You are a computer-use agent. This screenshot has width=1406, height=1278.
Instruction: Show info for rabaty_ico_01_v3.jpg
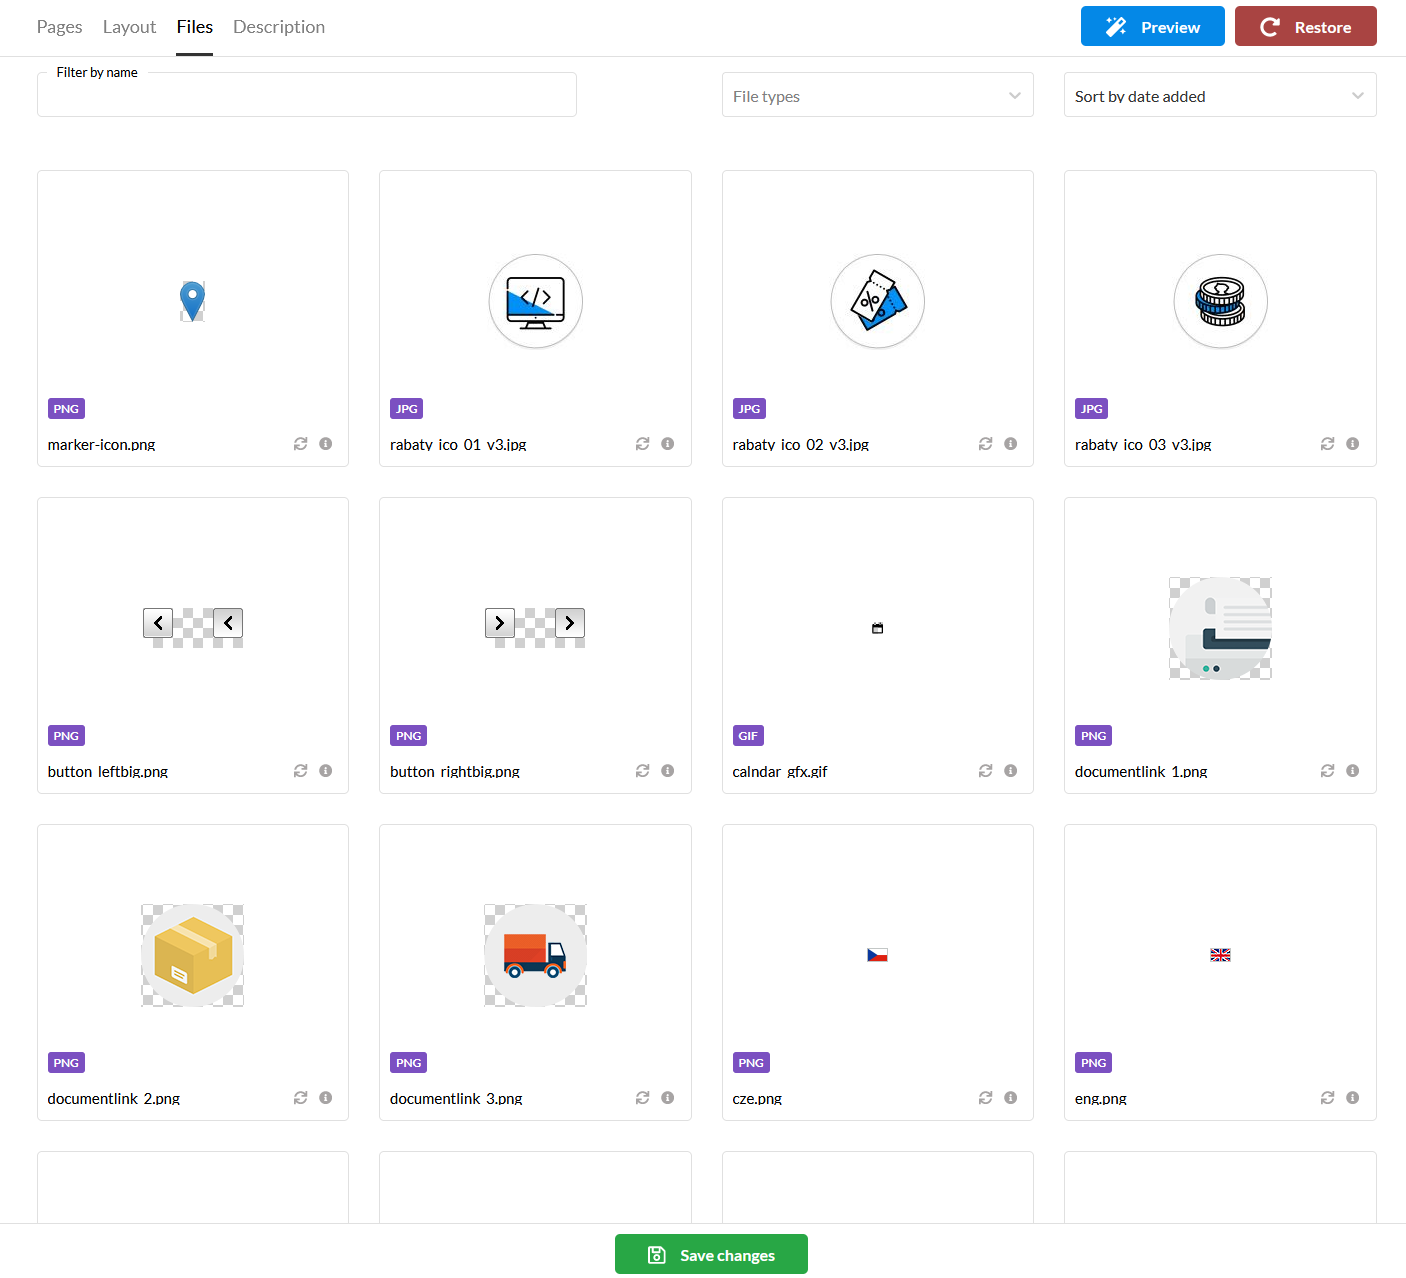click(668, 444)
